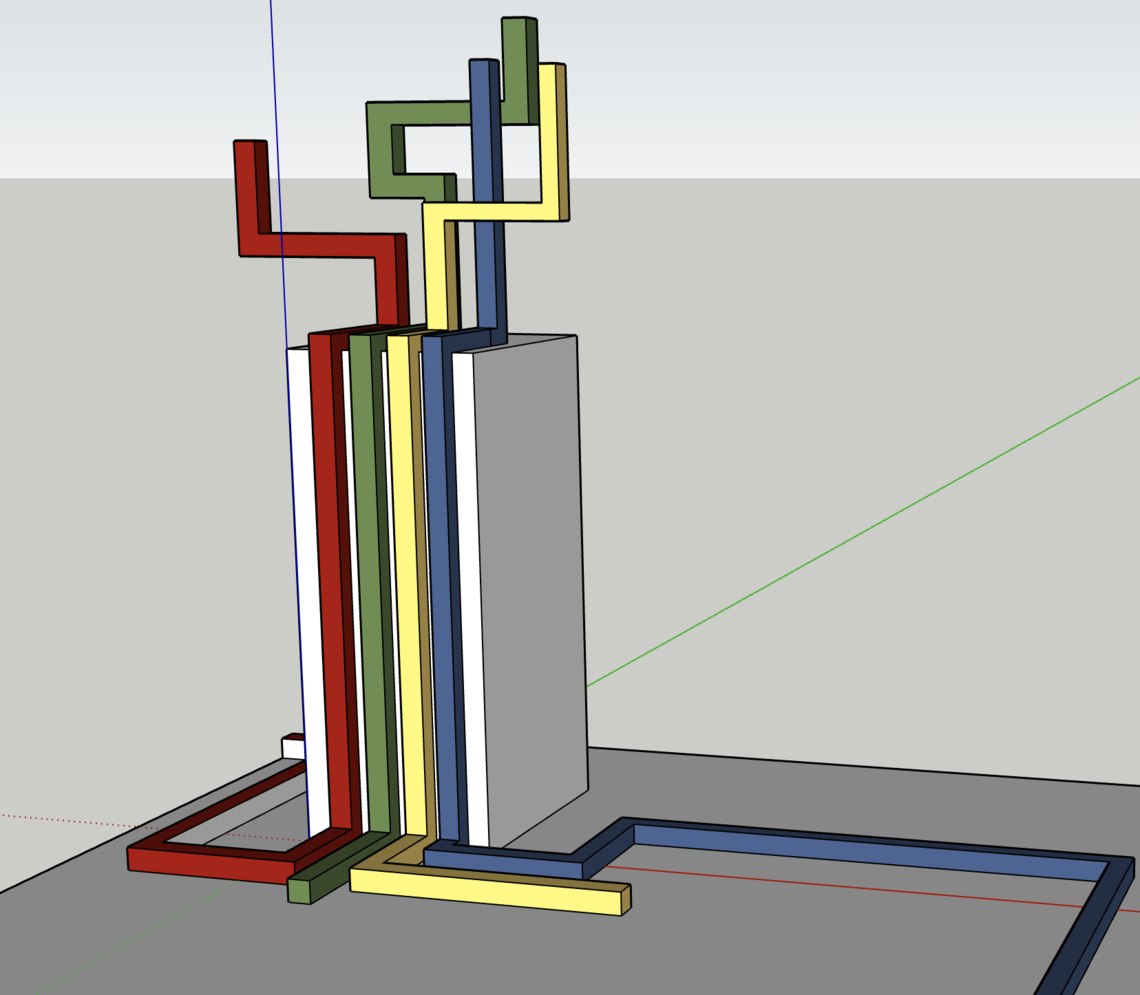This screenshot has height=995, width=1140.
Task: Select the green pipe end on the floor
Action: click(x=300, y=890)
